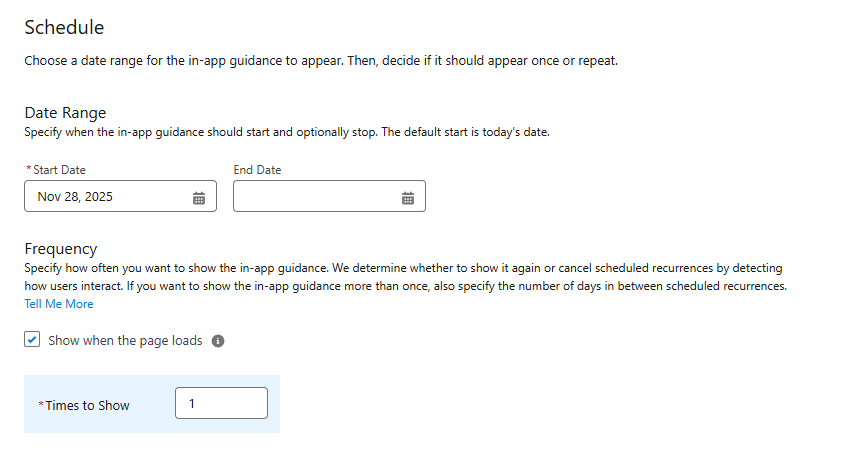Open the Tell Me More link
This screenshot has width=842, height=475.
[59, 304]
